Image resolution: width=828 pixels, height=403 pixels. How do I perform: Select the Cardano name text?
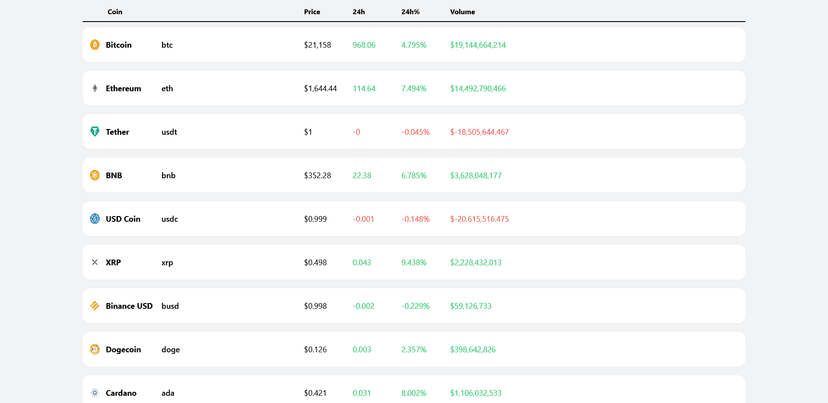[121, 392]
